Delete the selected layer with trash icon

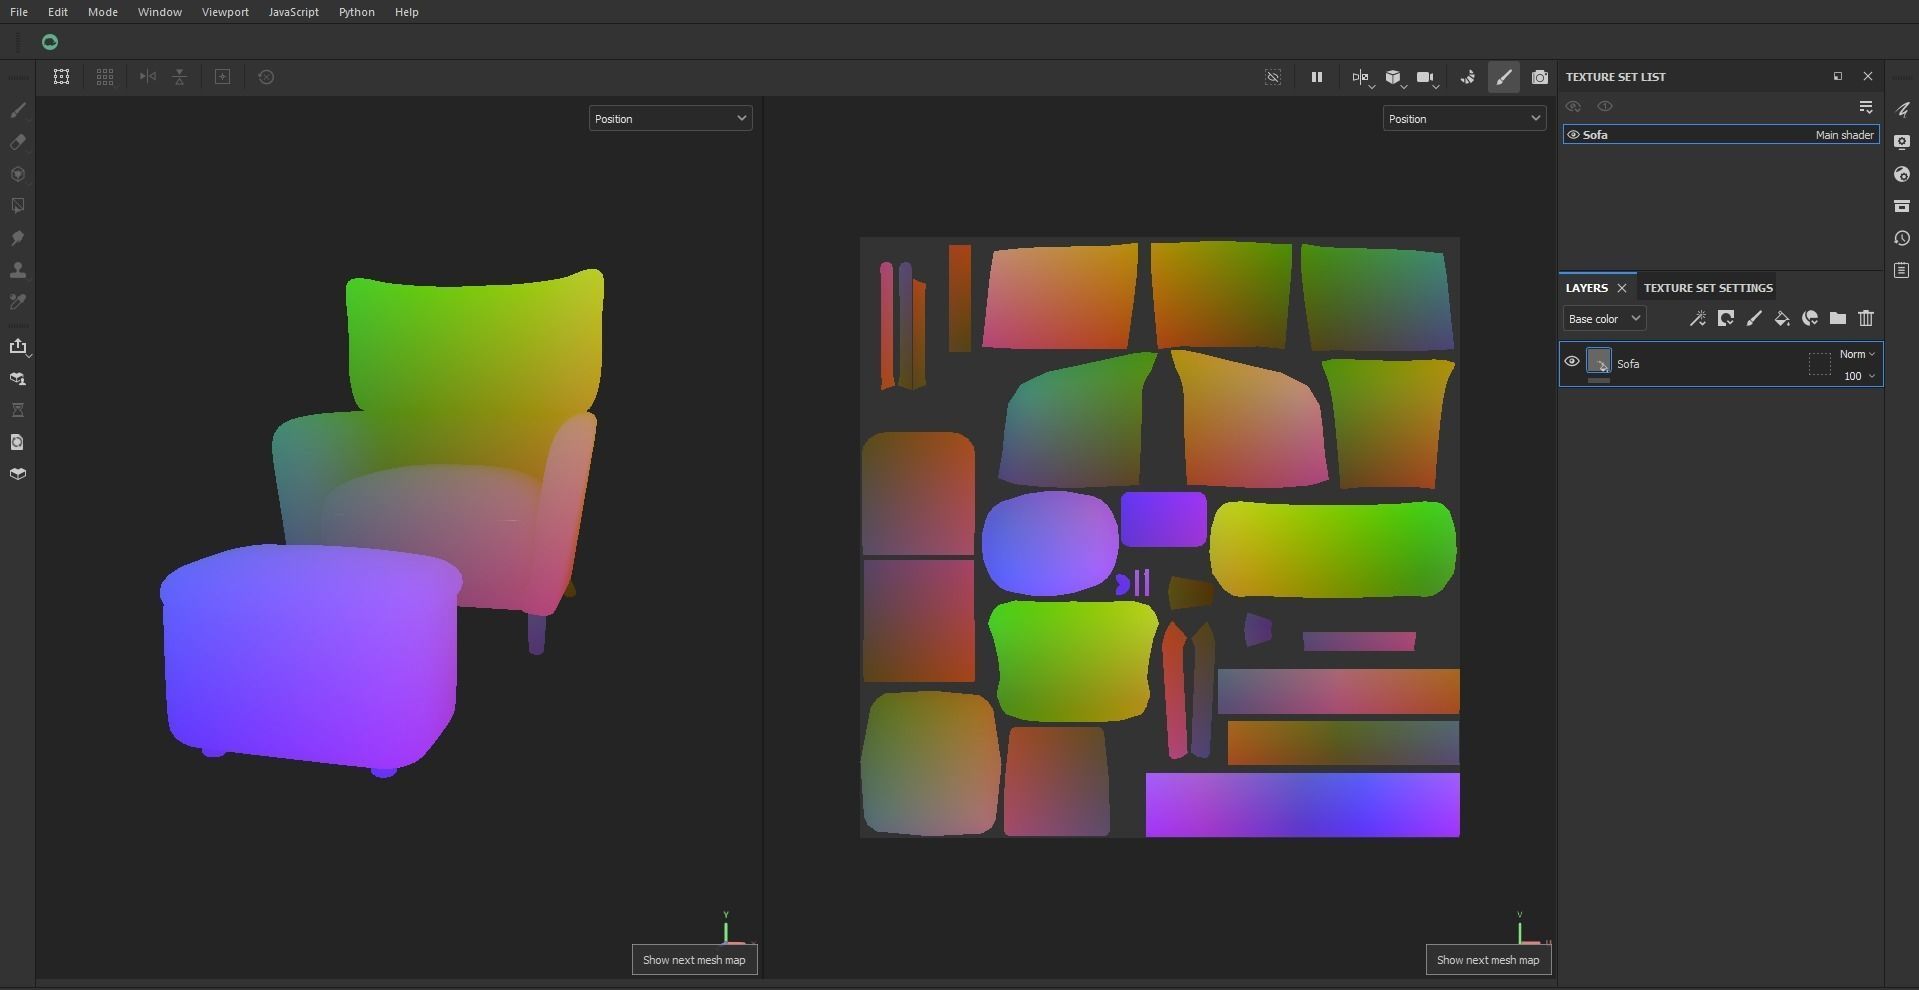1866,319
